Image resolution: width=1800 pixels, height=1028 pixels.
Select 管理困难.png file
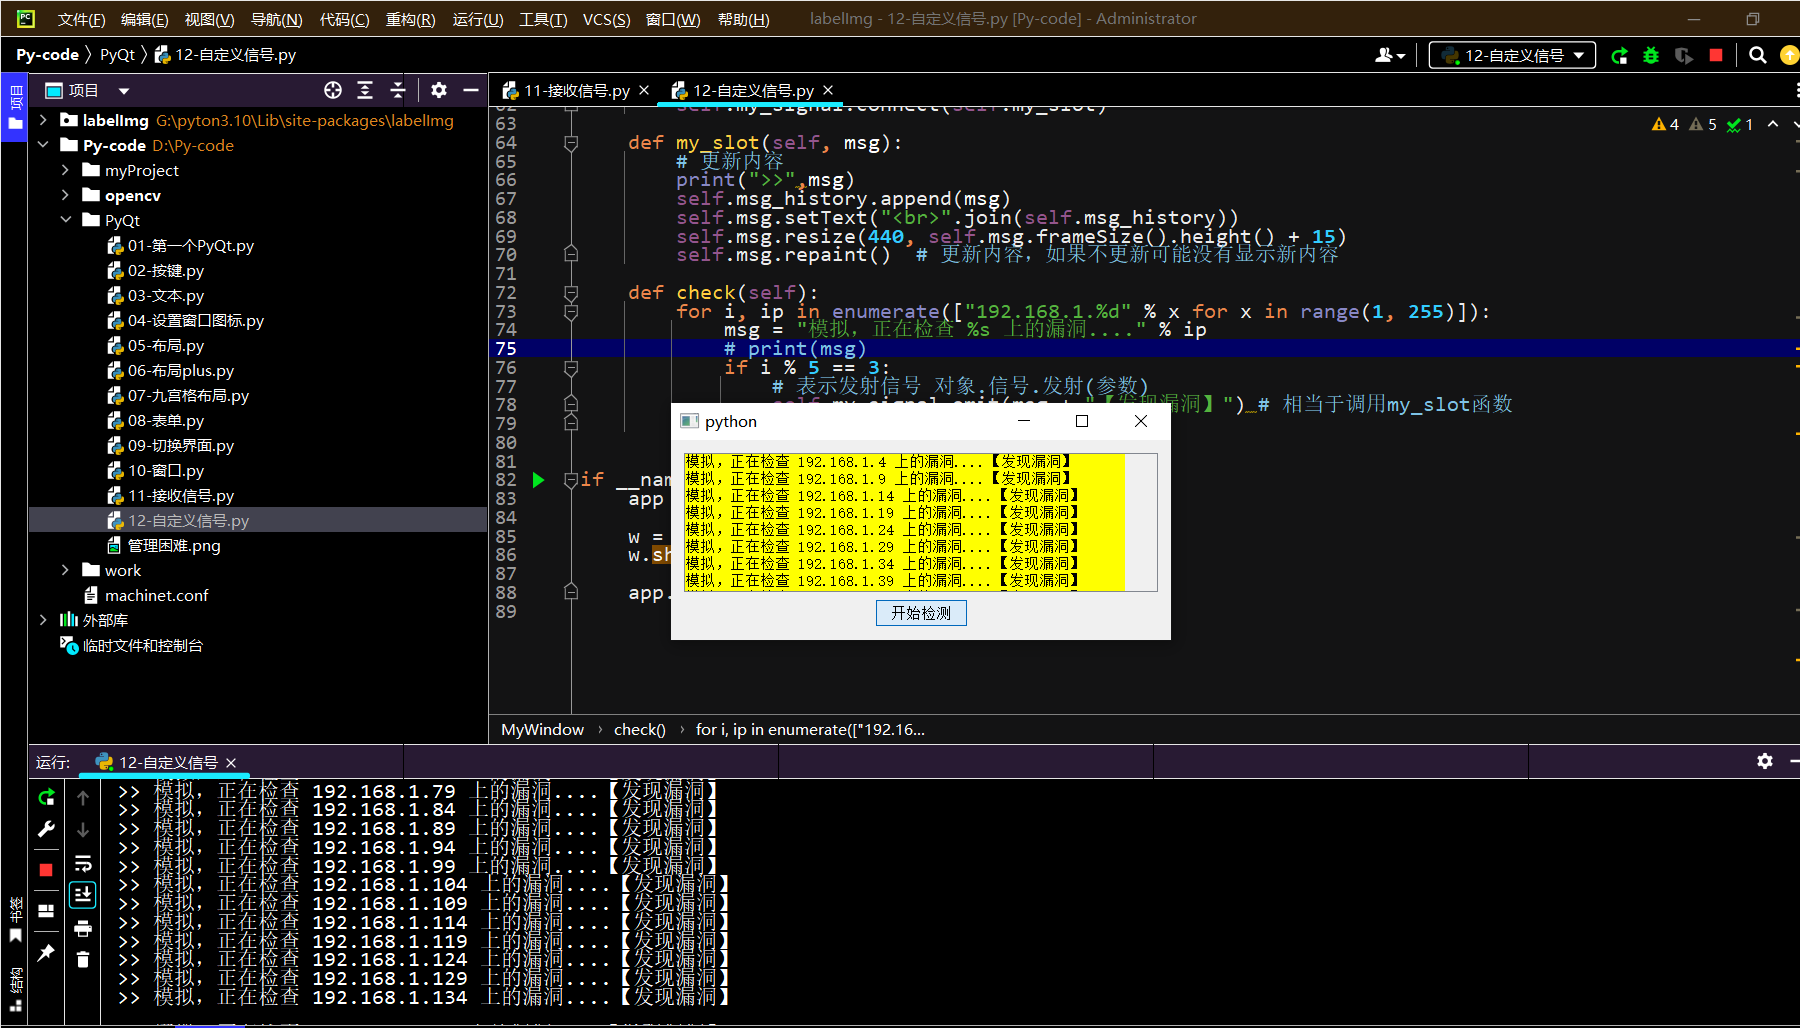click(x=173, y=545)
